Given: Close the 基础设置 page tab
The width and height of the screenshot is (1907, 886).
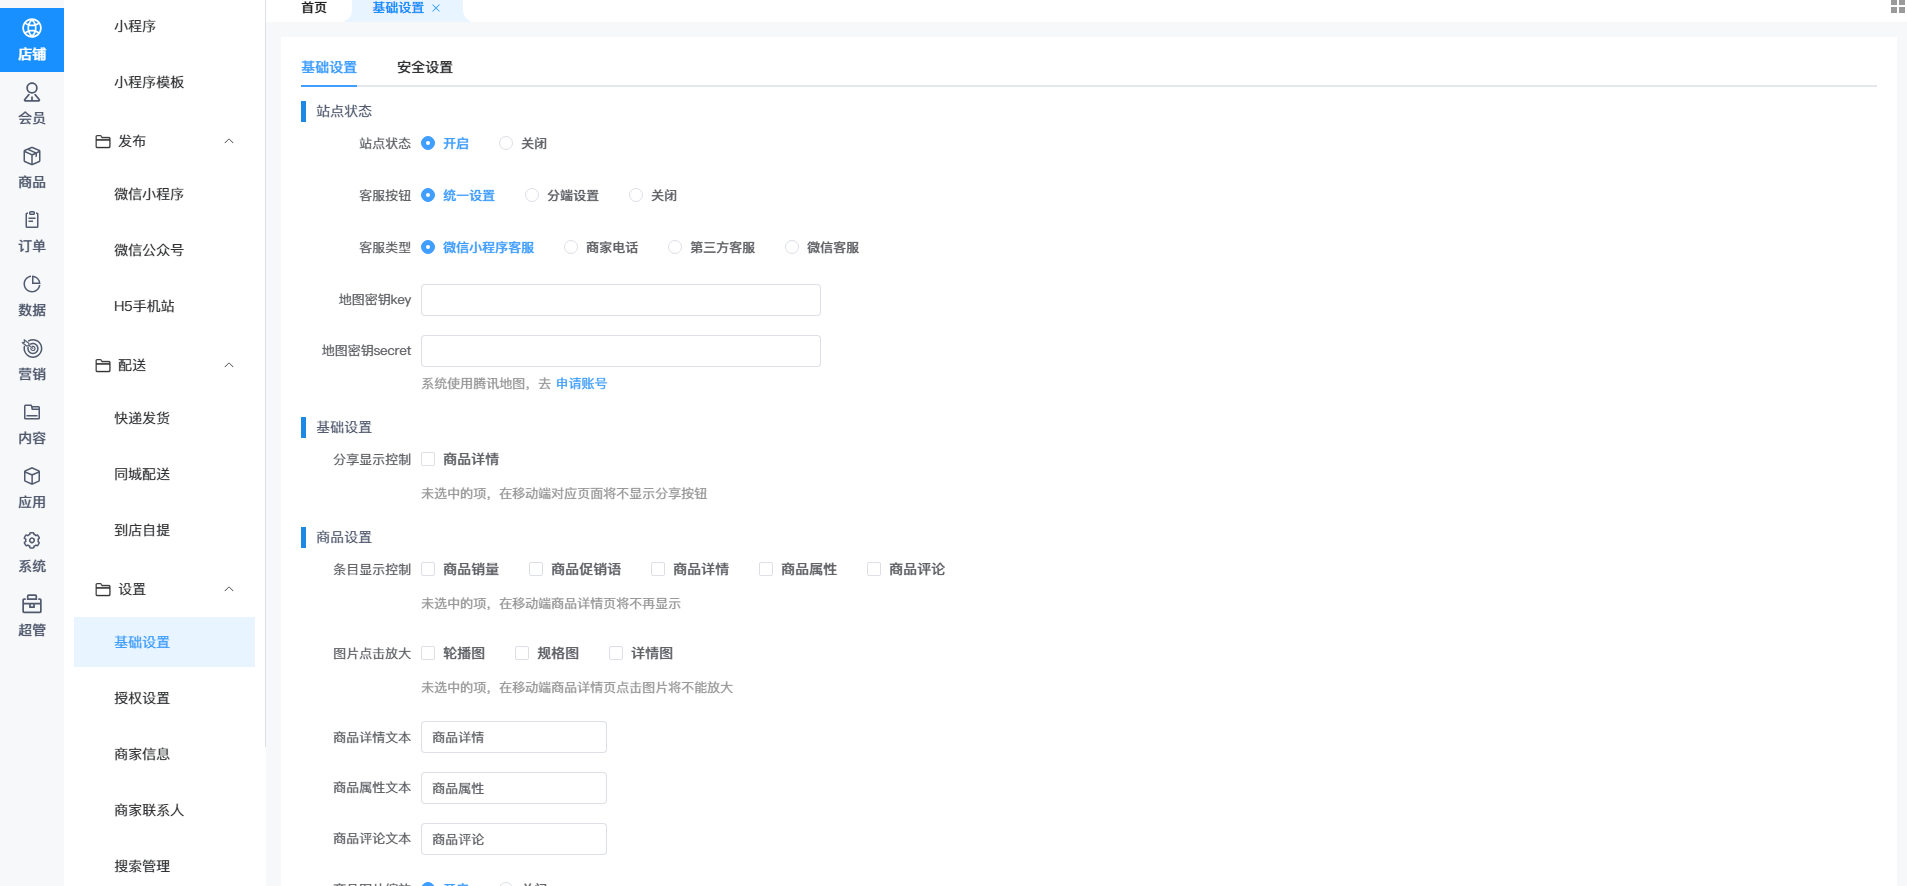Looking at the screenshot, I should [436, 8].
